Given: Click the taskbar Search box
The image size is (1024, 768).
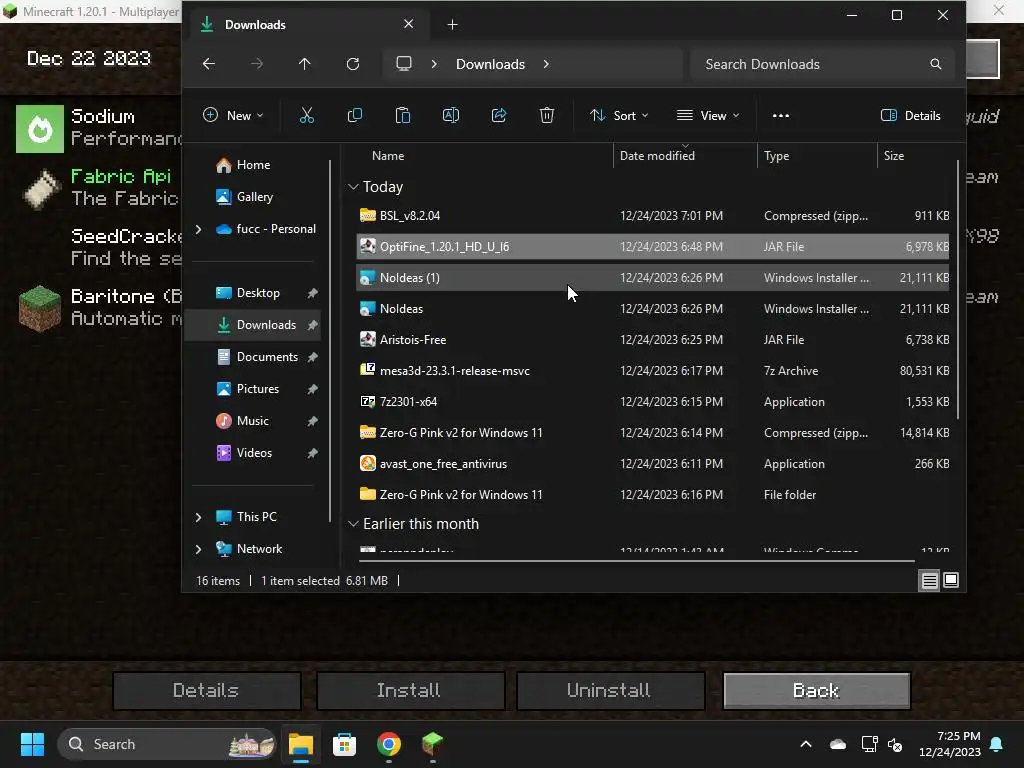Looking at the screenshot, I should tap(167, 744).
